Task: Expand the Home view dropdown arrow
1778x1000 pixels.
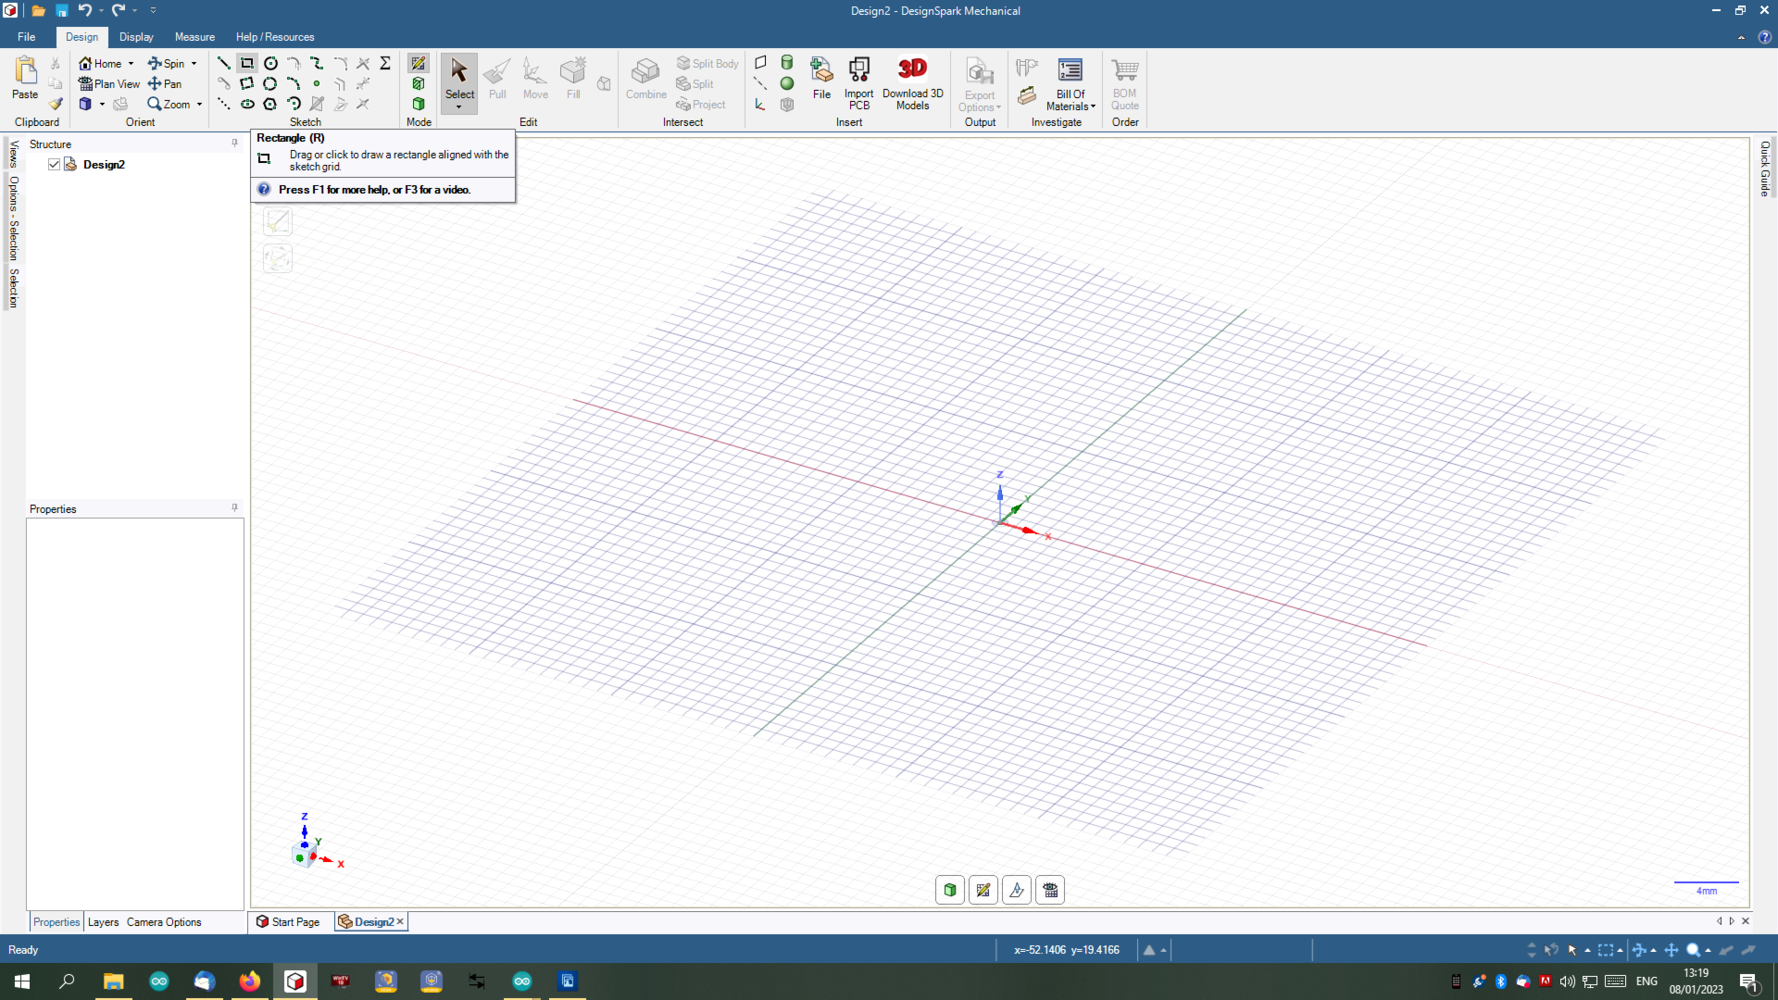Action: point(131,64)
